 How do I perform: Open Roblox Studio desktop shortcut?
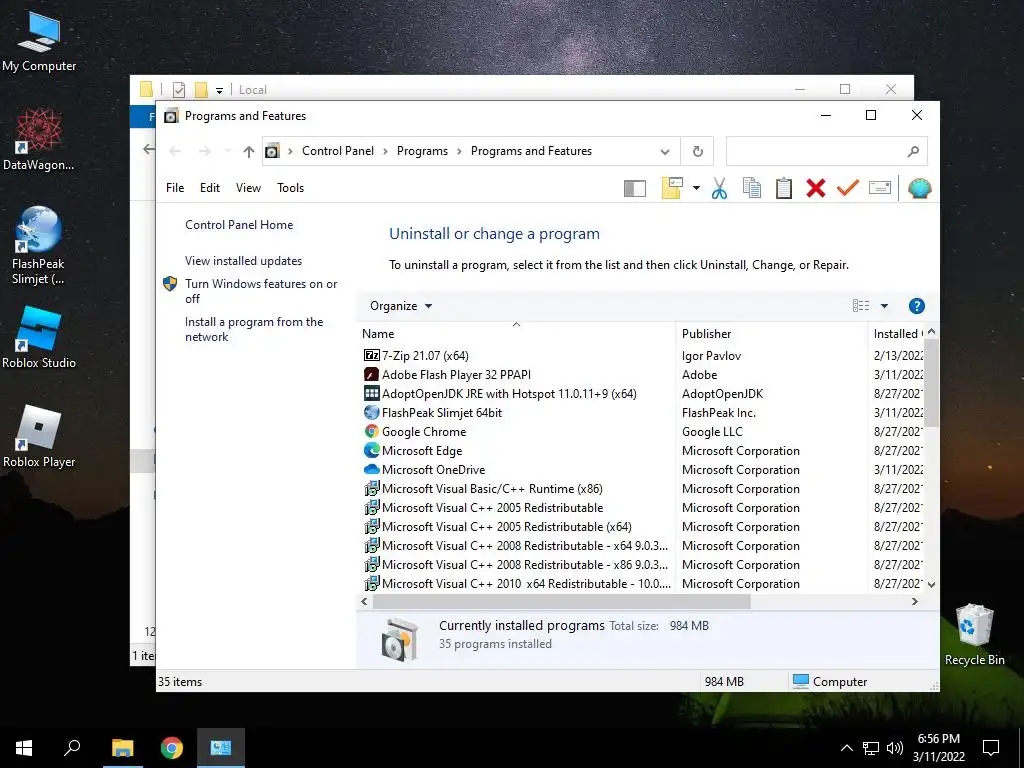39,338
